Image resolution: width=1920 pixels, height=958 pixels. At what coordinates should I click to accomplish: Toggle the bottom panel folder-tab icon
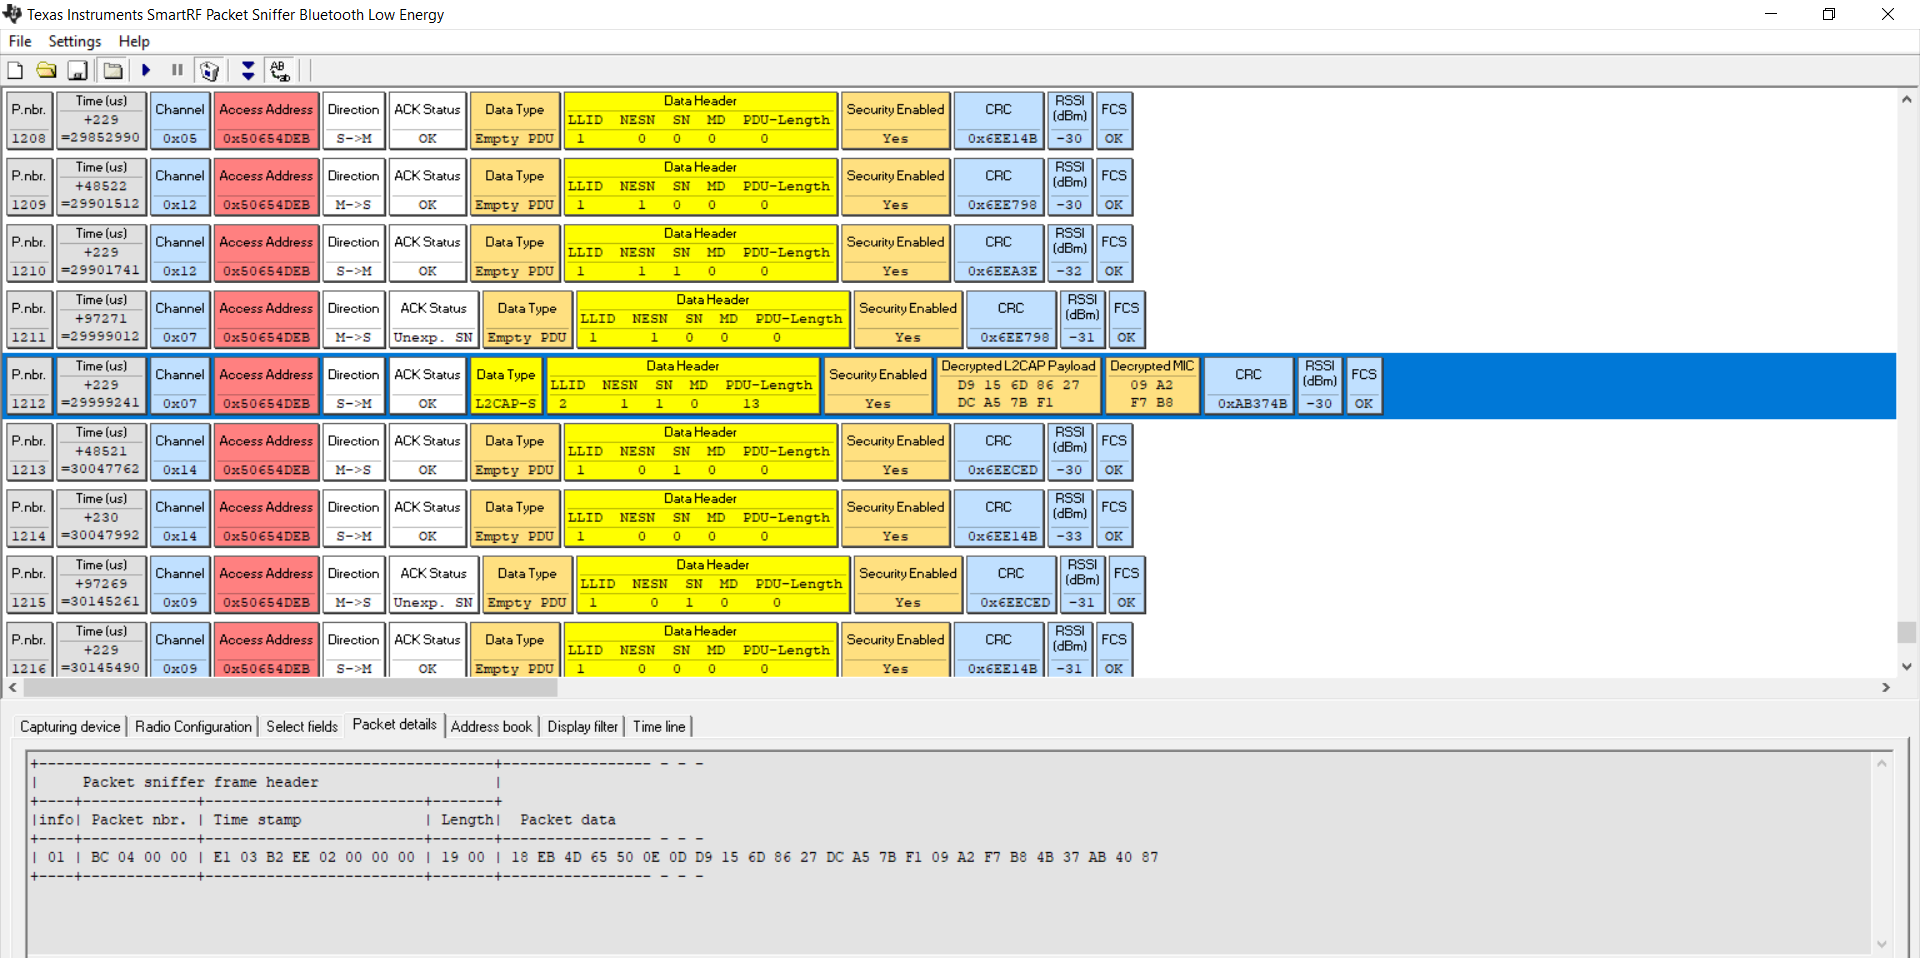[113, 70]
